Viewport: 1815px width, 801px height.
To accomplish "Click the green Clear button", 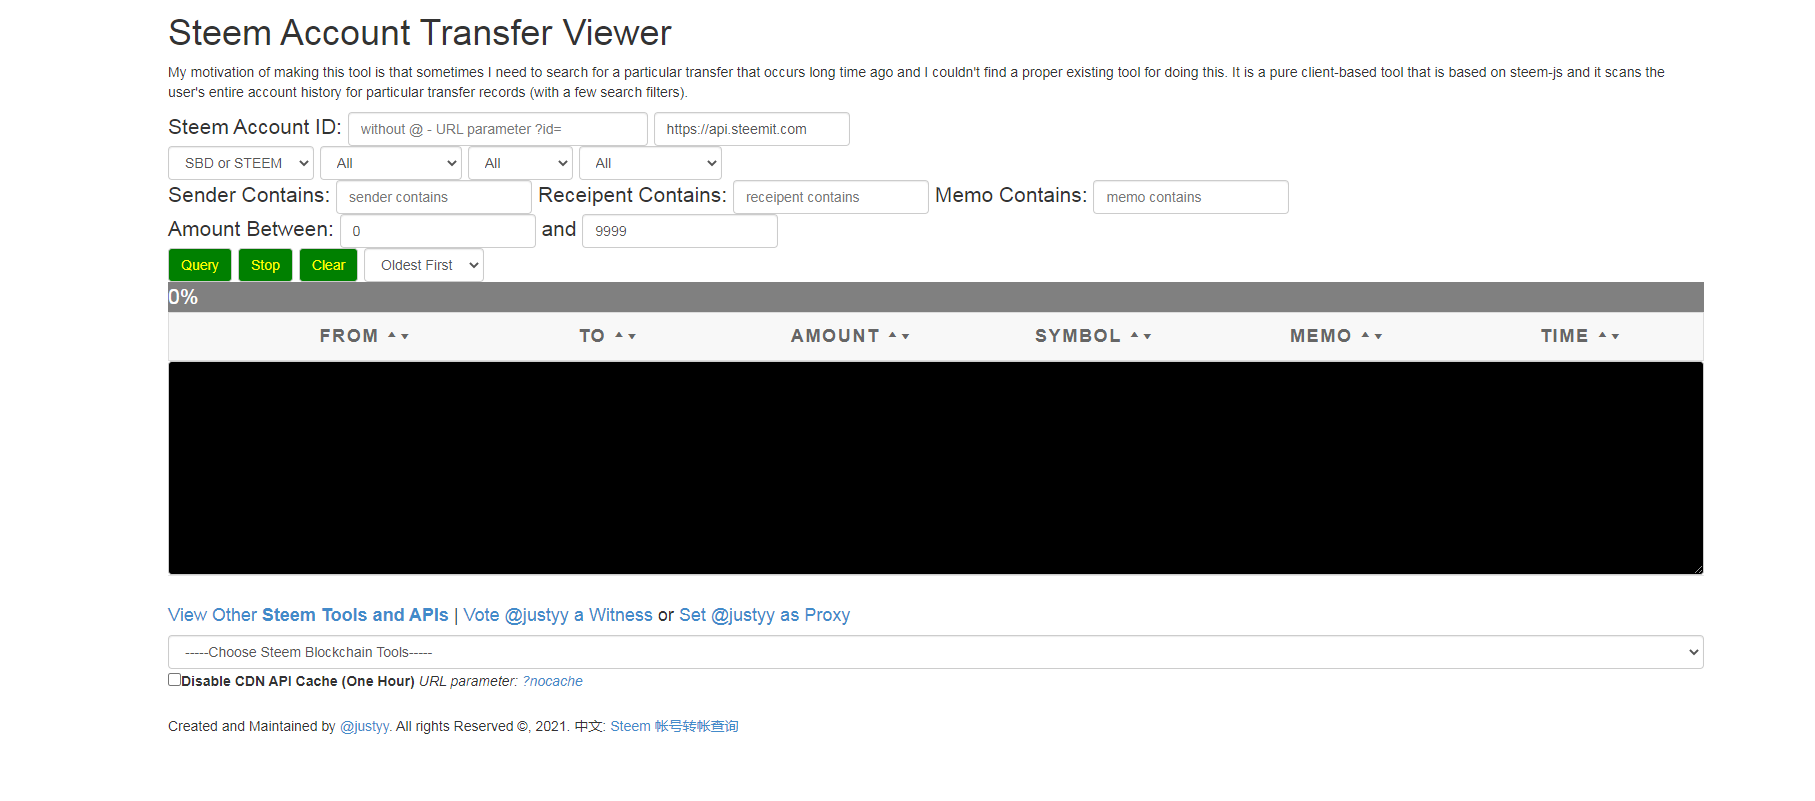I will click(328, 265).
